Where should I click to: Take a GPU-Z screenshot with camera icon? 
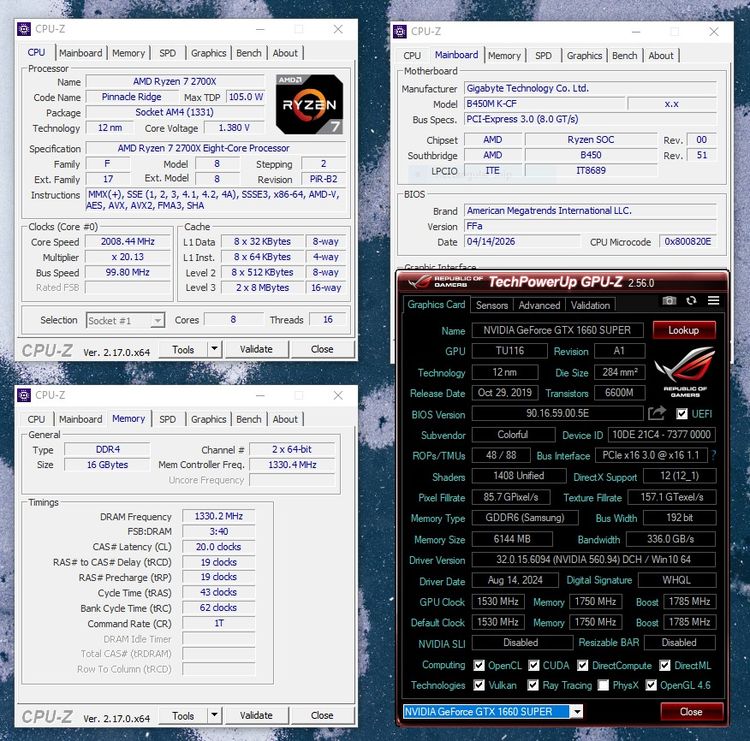pos(669,300)
